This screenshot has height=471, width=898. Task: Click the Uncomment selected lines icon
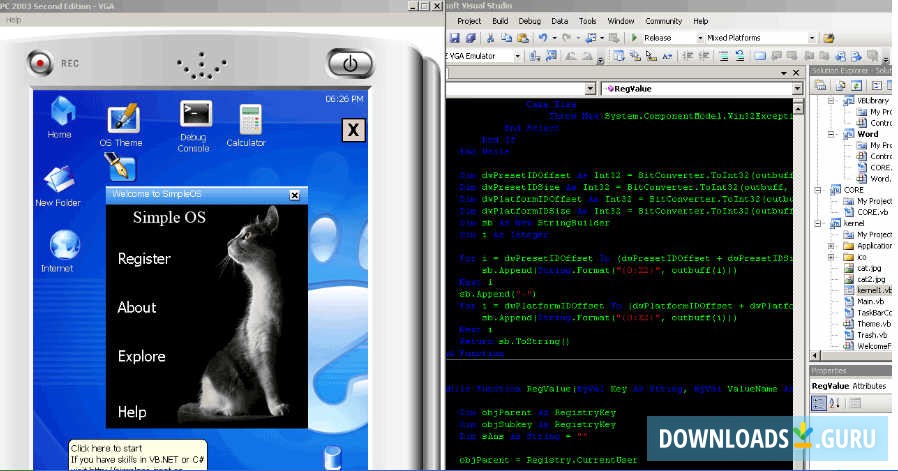[739, 56]
